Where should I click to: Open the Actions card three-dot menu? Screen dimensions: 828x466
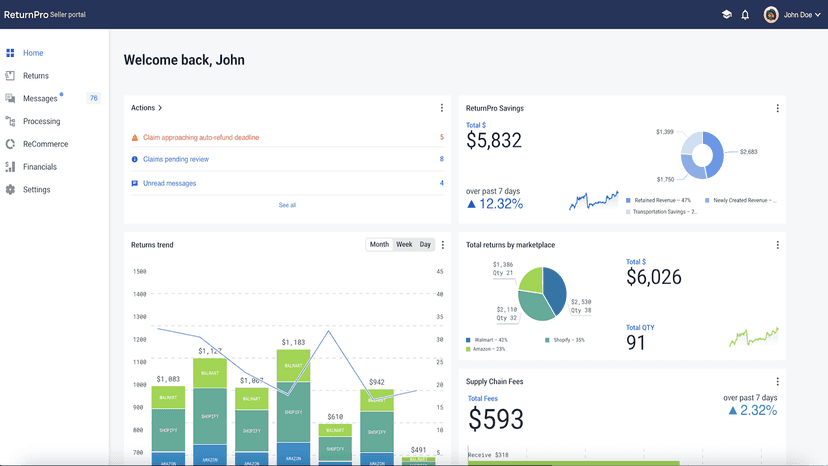(442, 108)
